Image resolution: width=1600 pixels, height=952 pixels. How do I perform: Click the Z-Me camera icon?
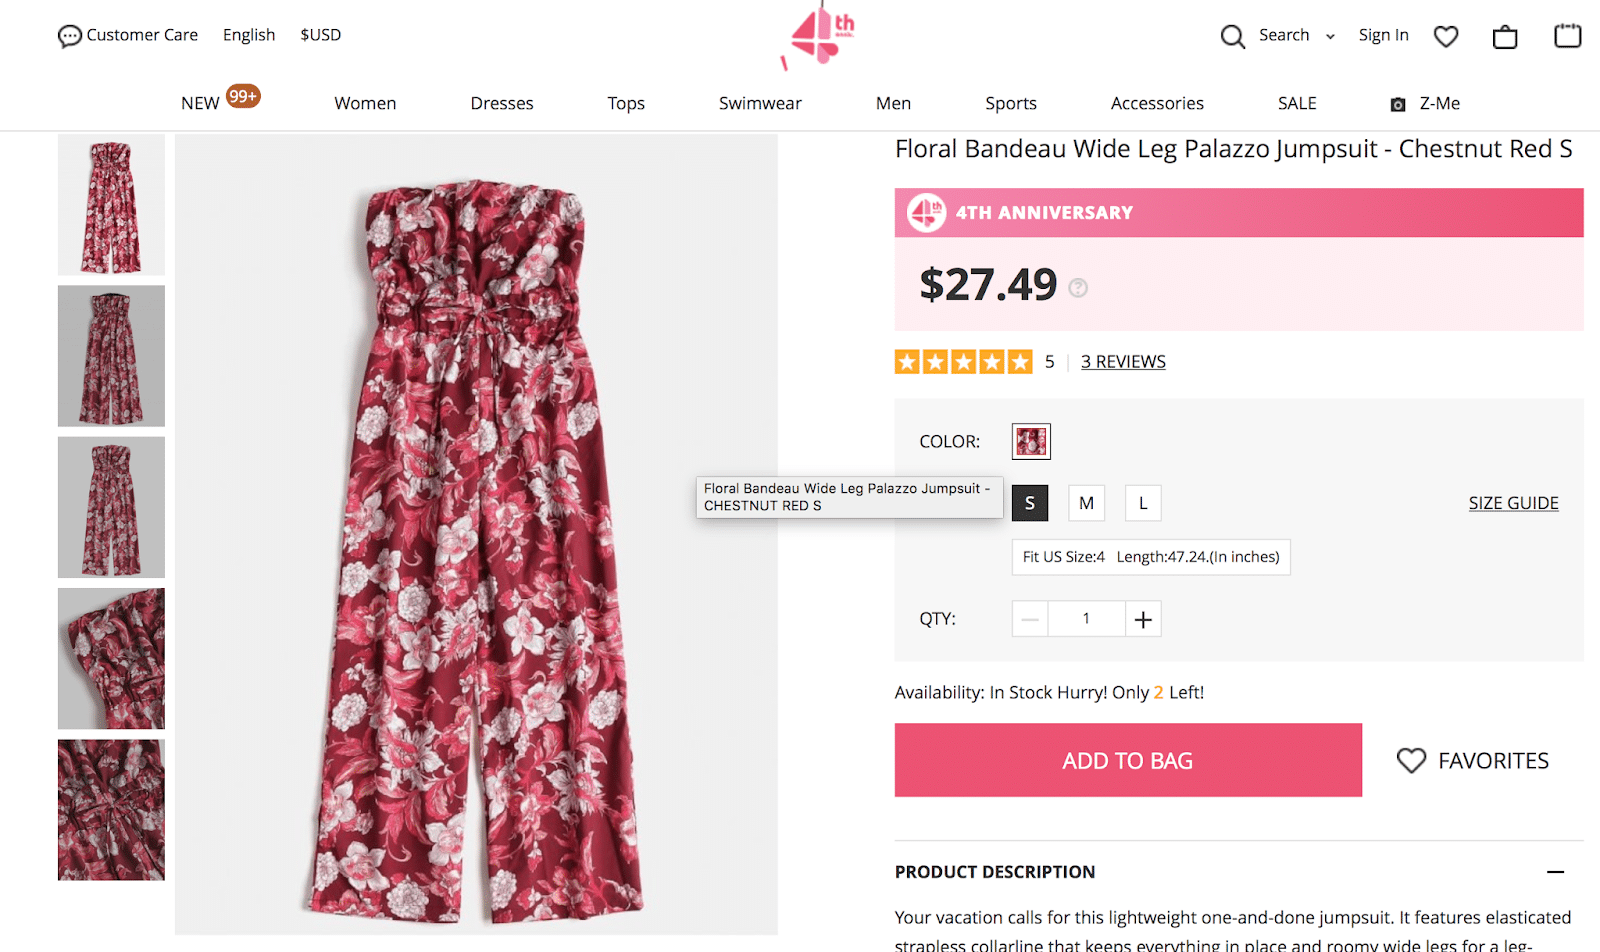pos(1398,104)
